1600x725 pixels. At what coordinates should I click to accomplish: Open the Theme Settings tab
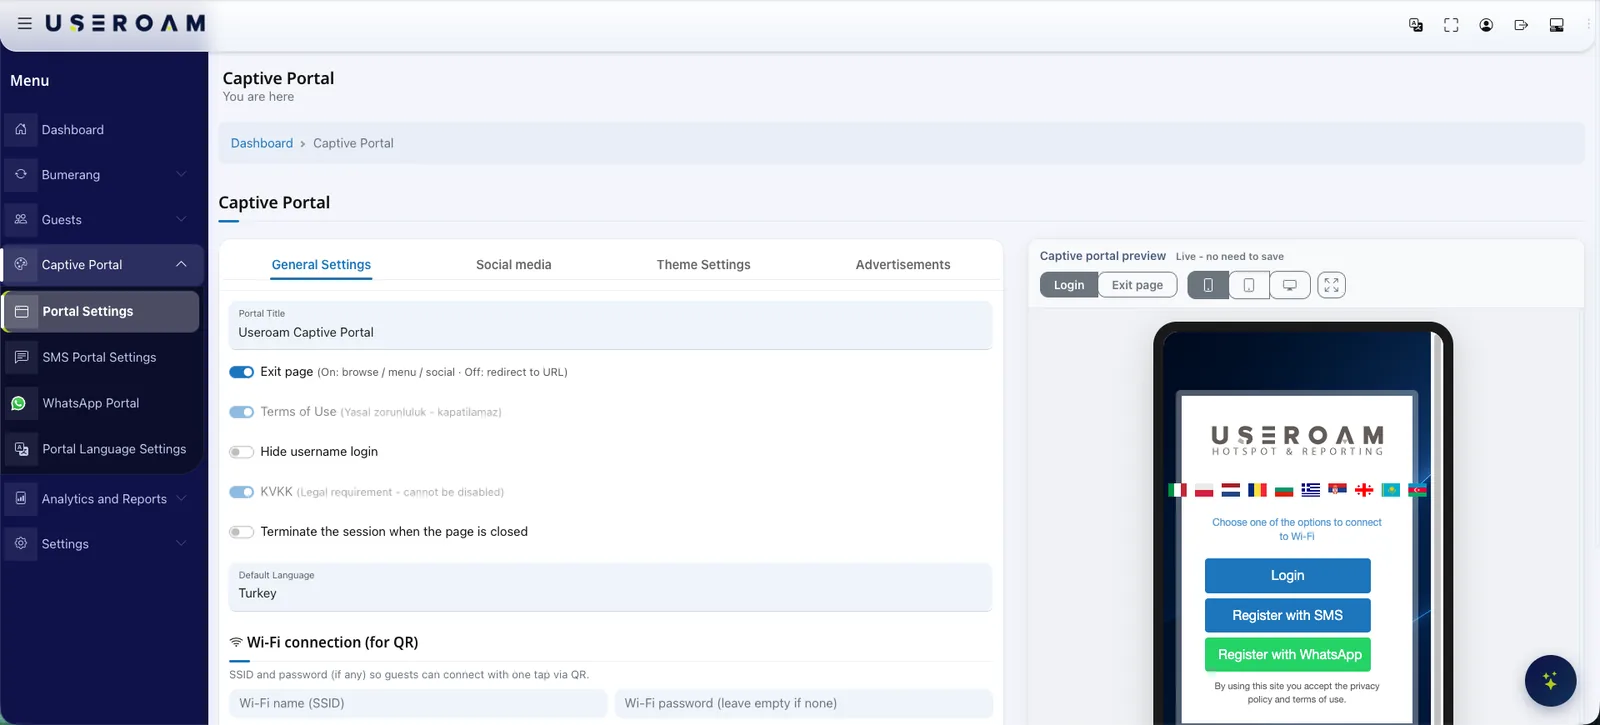click(x=703, y=265)
